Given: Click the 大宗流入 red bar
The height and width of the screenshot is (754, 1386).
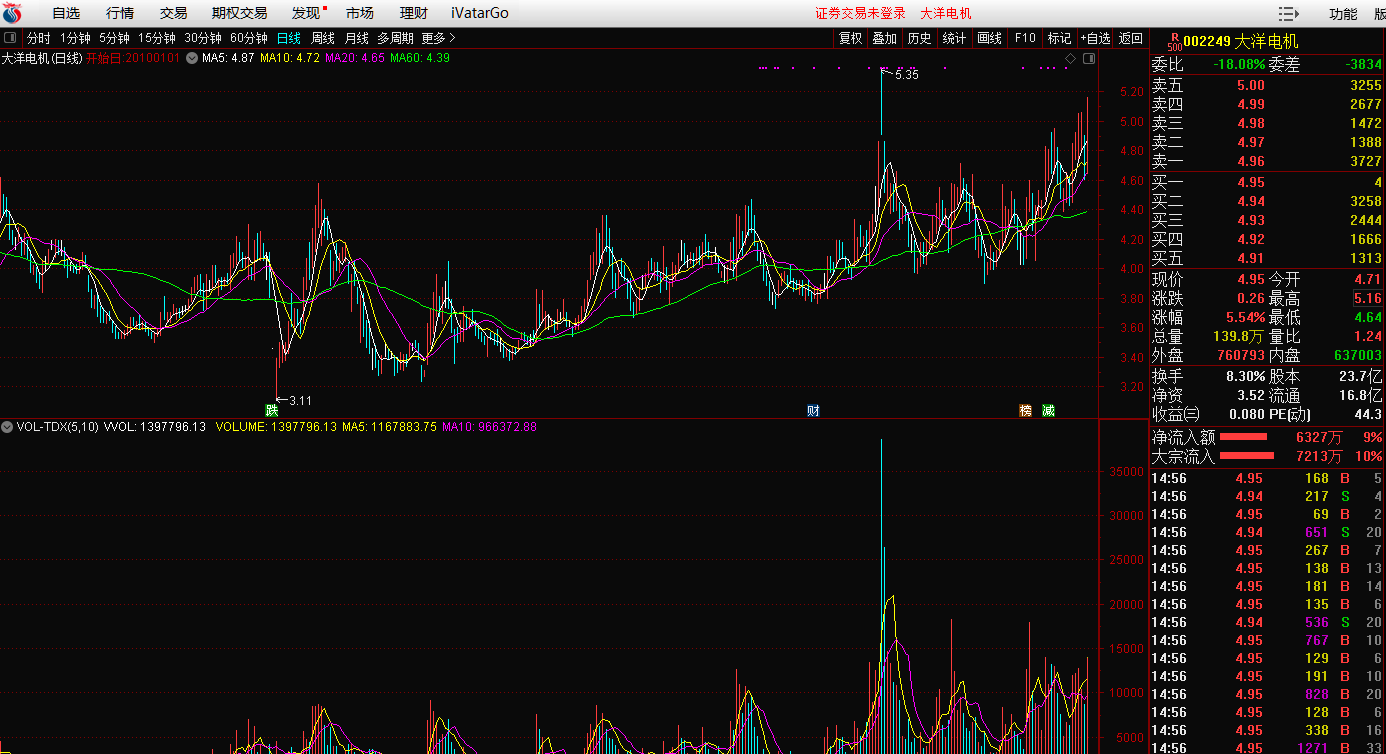Looking at the screenshot, I should point(1247,456).
